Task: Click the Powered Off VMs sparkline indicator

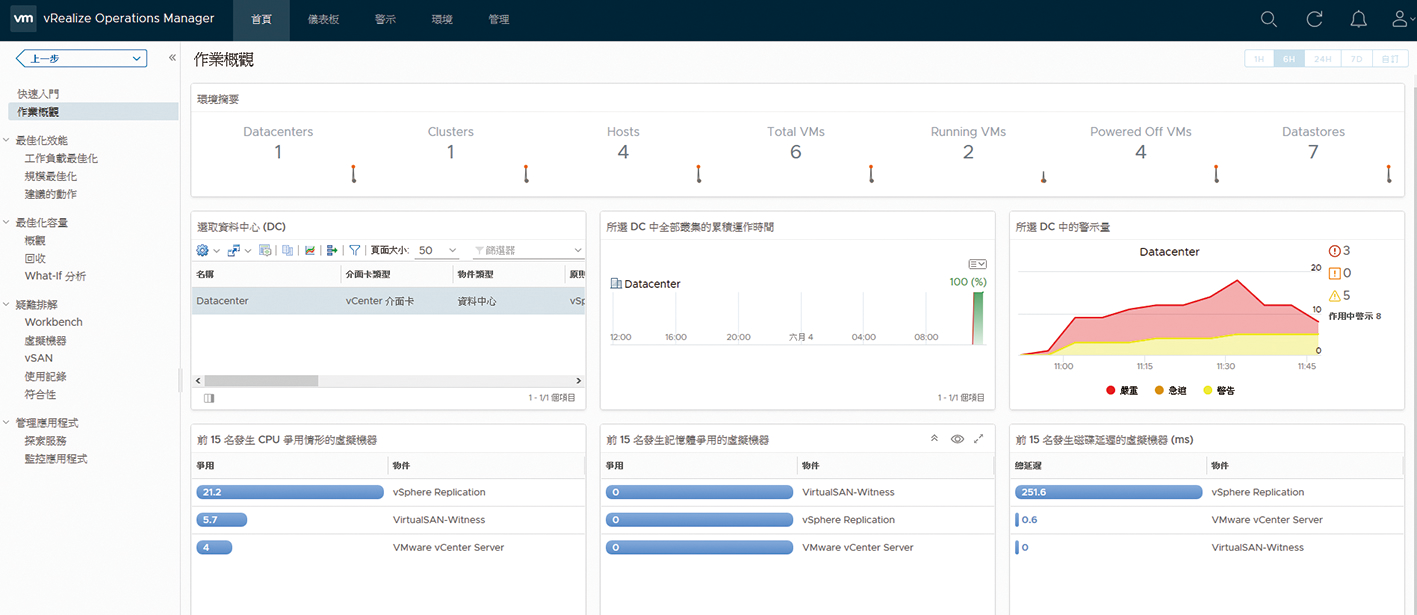Action: (x=1216, y=174)
